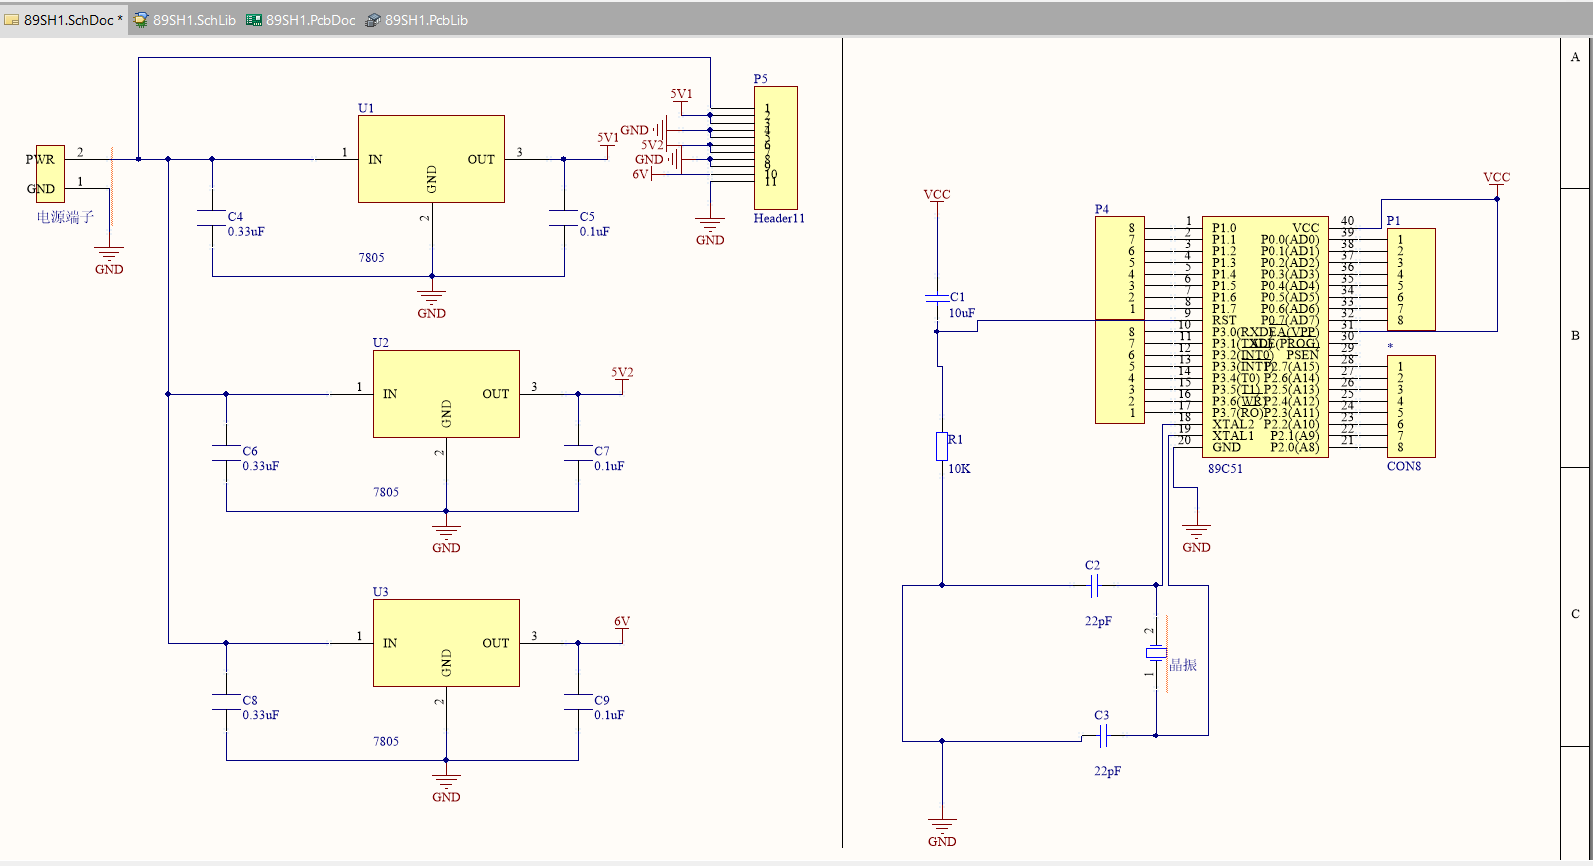Image resolution: width=1593 pixels, height=866 pixels.
Task: Click the '0.33uF' value beside C4
Action: point(246,231)
